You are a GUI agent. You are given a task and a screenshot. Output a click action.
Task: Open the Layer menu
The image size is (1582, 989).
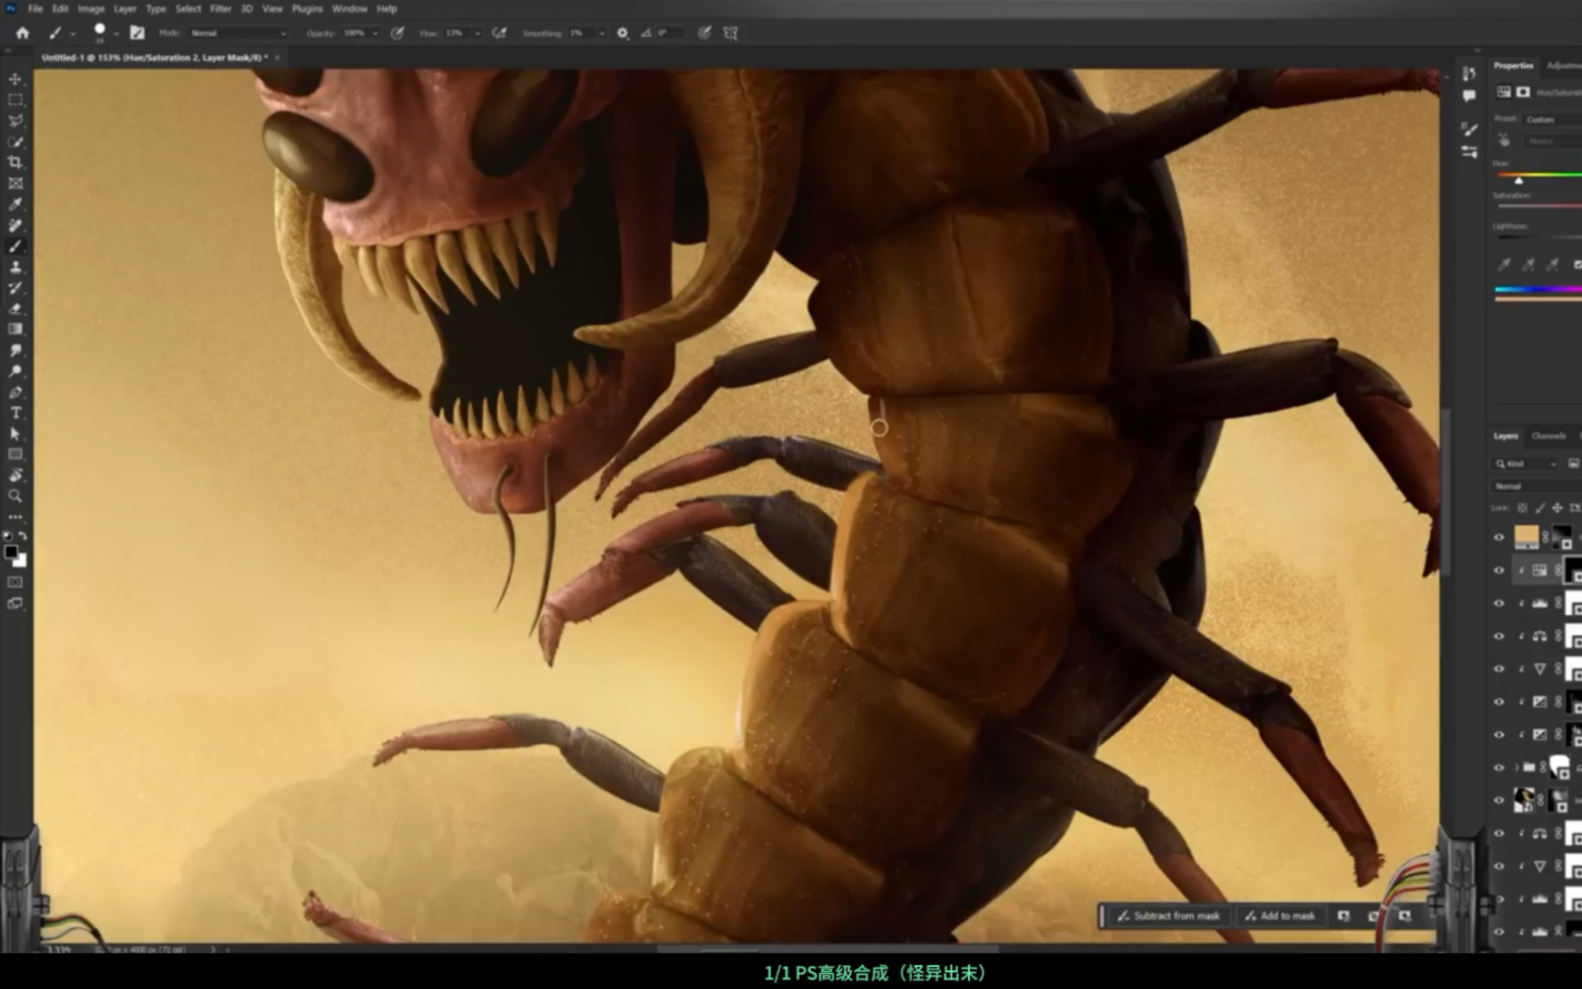coord(125,9)
